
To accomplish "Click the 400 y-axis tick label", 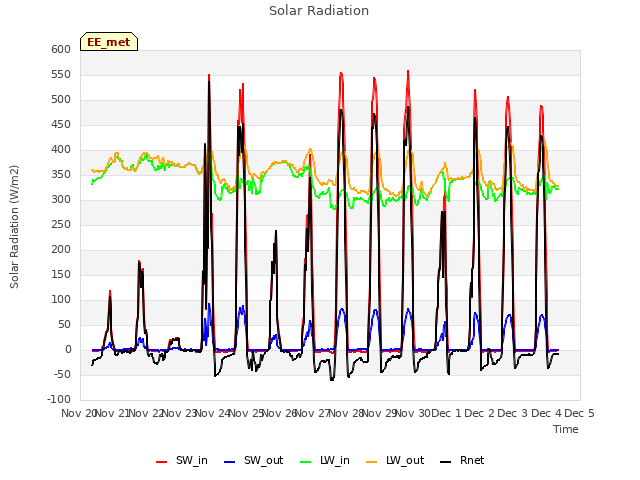I will coord(61,150).
